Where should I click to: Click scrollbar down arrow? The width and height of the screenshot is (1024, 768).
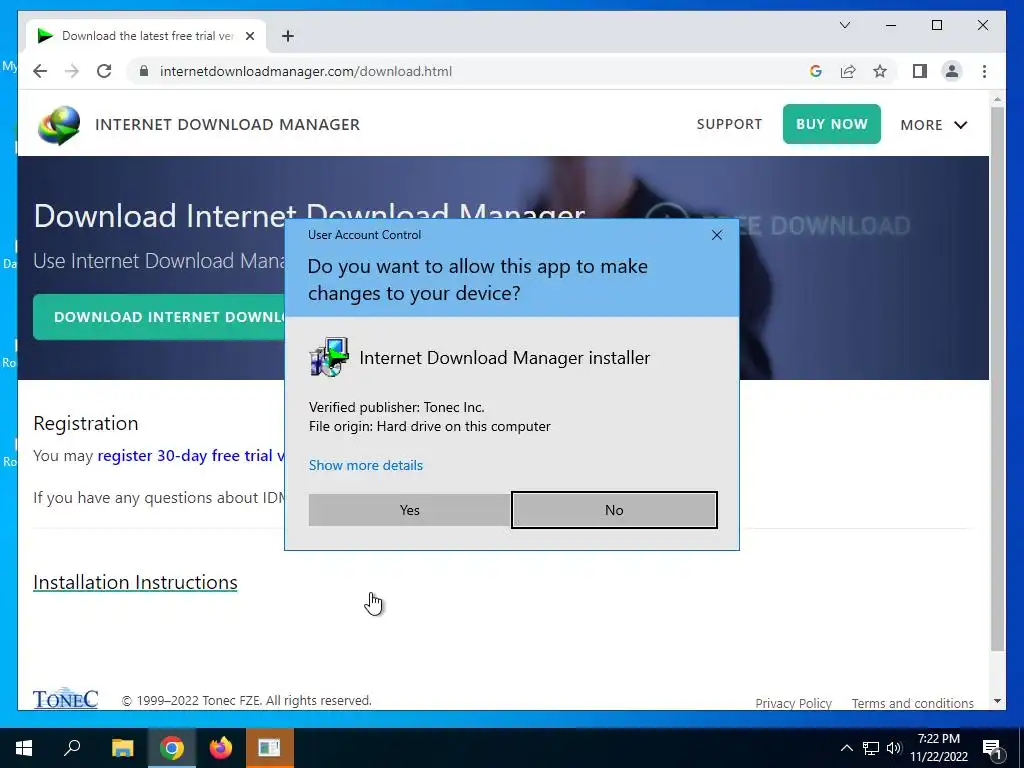tap(997, 701)
